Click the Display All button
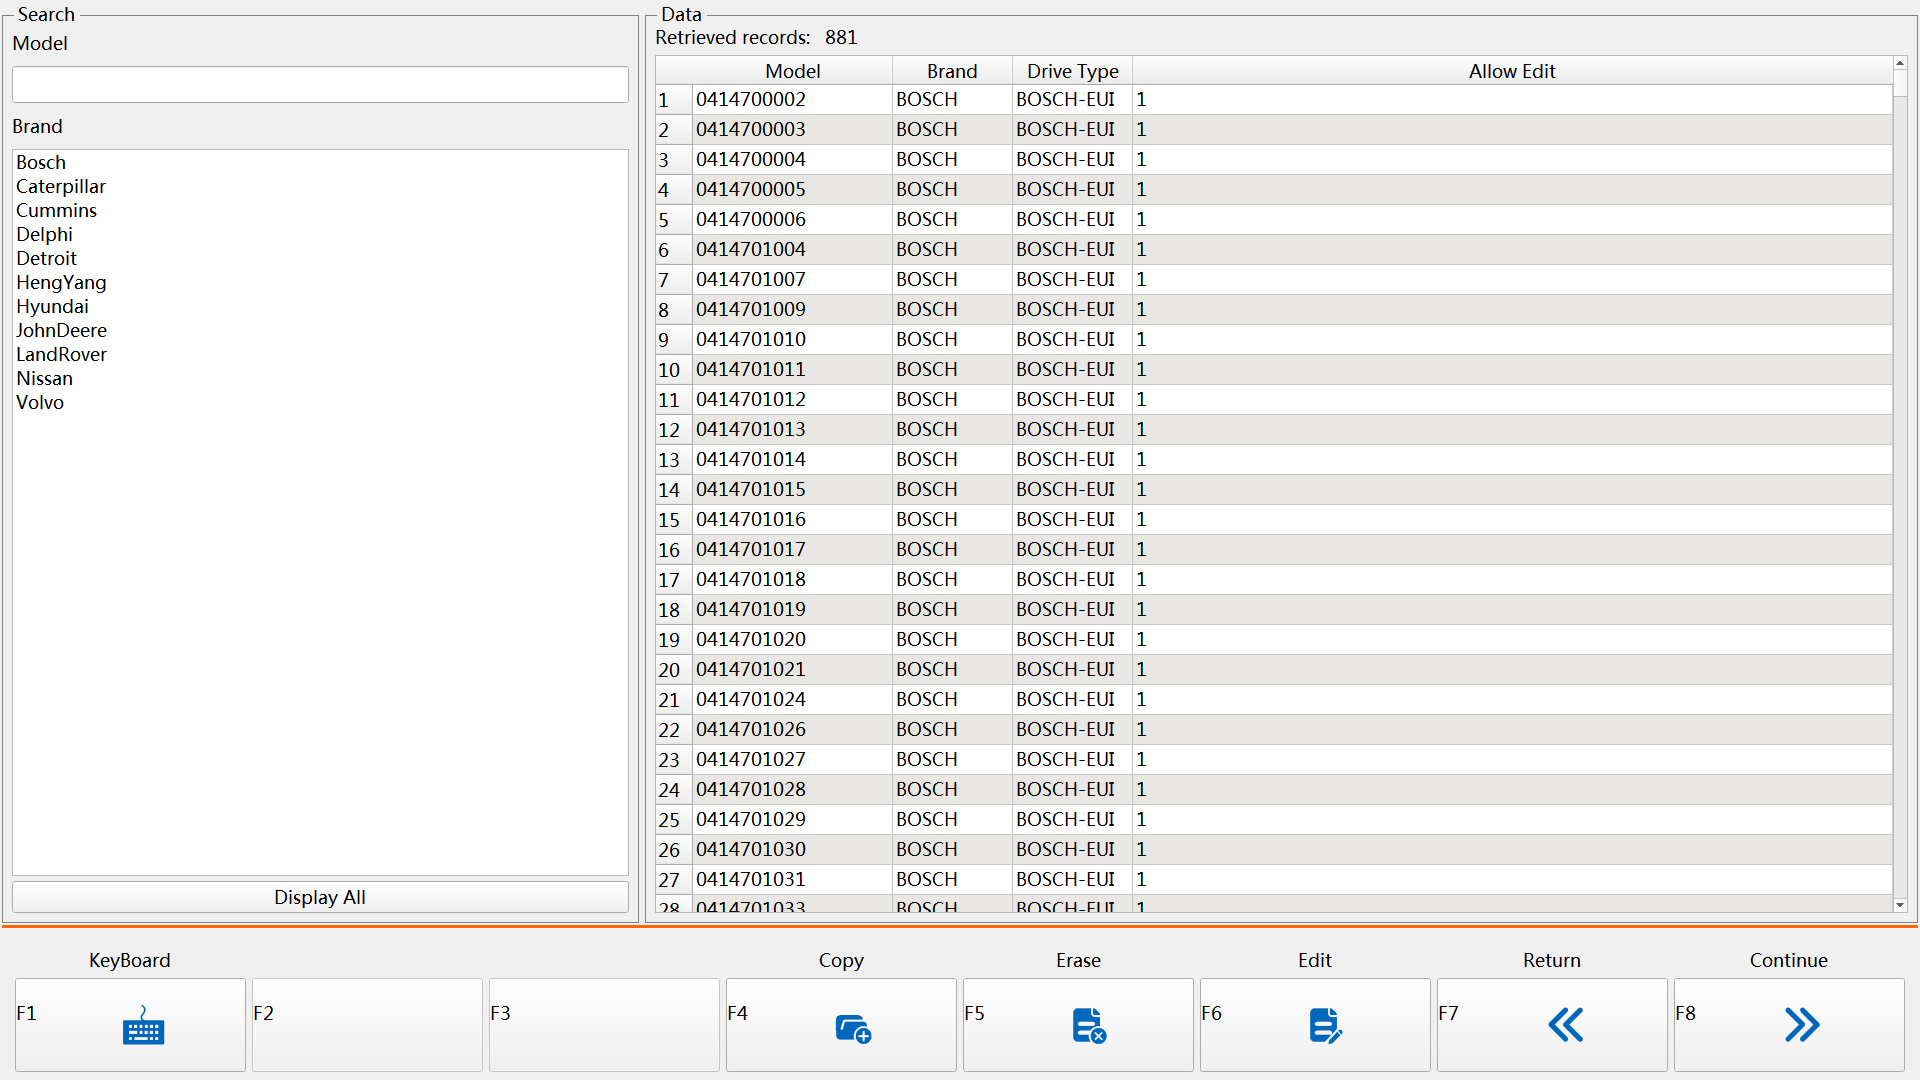Viewport: 1920px width, 1080px height. click(x=320, y=897)
